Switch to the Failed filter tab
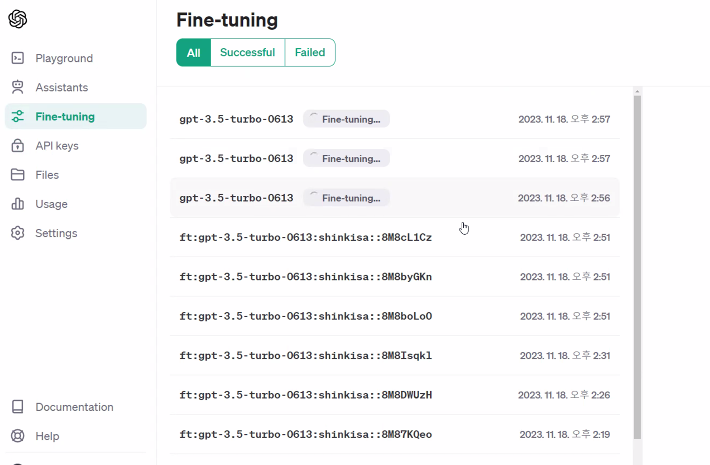The width and height of the screenshot is (710, 465). pyautogui.click(x=310, y=53)
